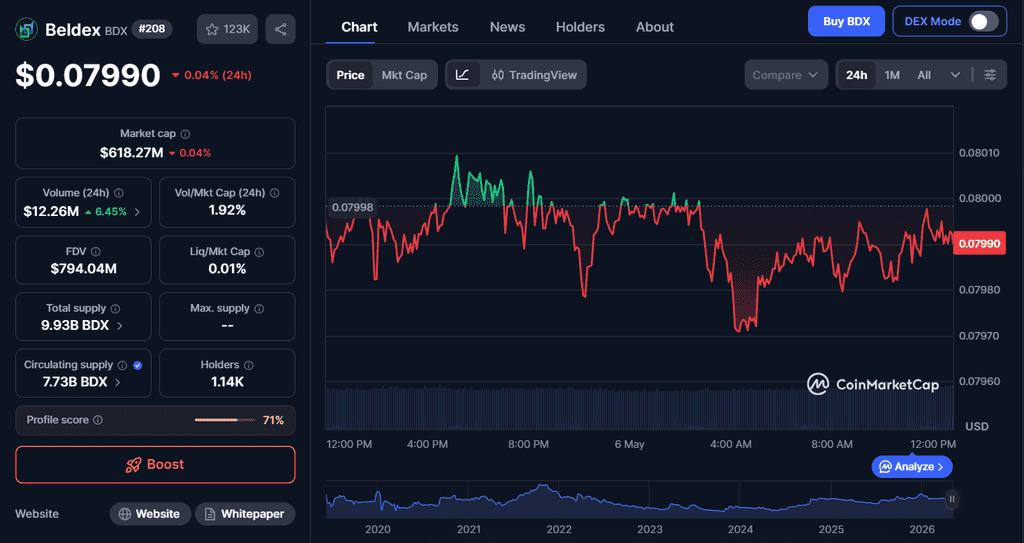Add Beldex to watchlist star 123K
The height and width of the screenshot is (543, 1024).
227,29
